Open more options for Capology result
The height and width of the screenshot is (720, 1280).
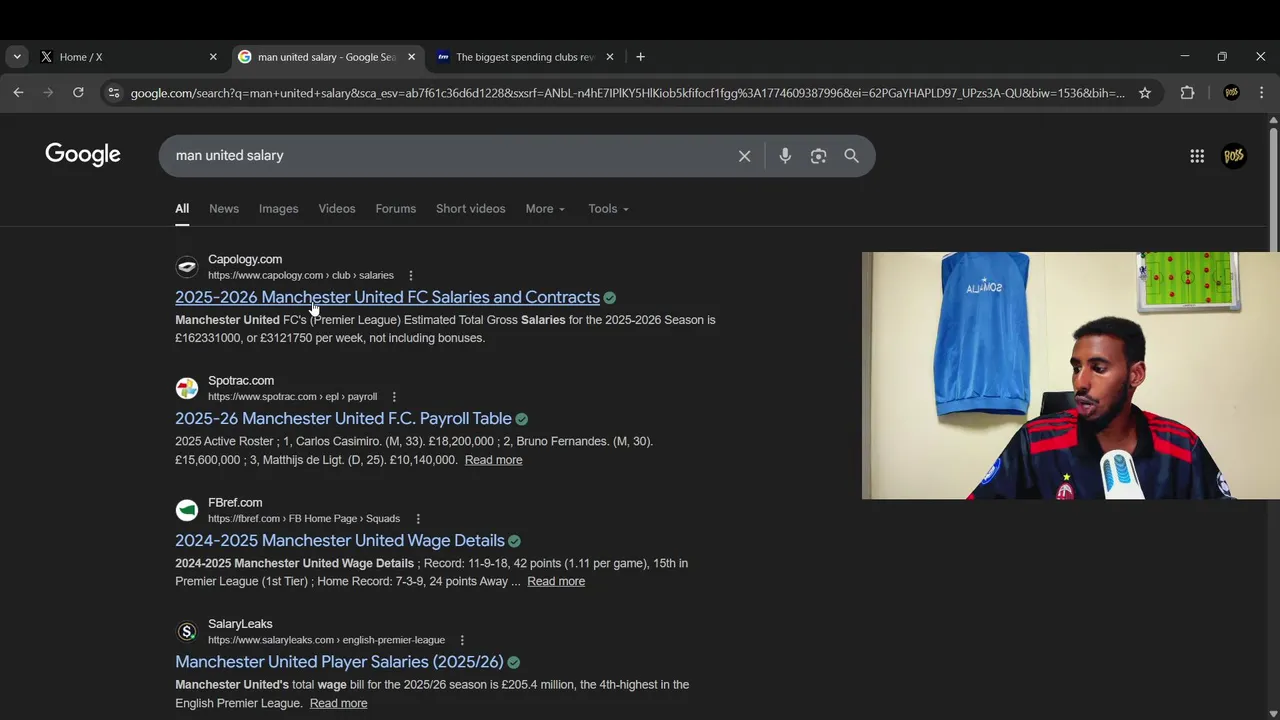410,276
